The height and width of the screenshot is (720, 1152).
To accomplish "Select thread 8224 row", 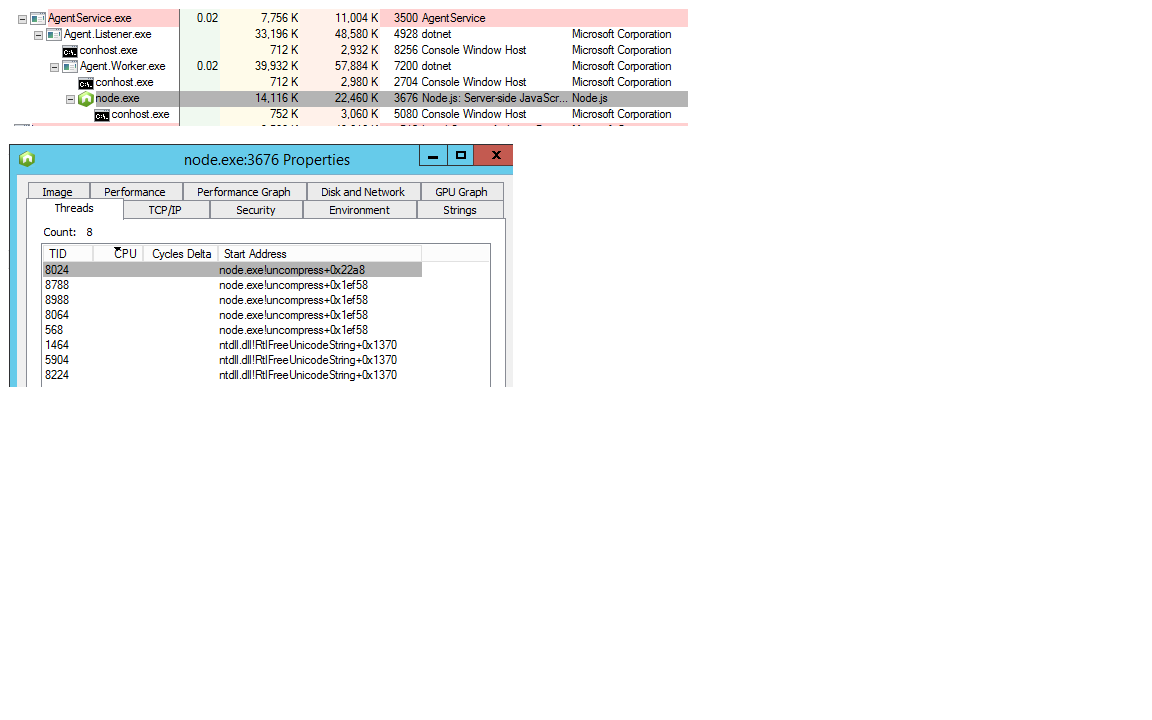I will tap(232, 375).
